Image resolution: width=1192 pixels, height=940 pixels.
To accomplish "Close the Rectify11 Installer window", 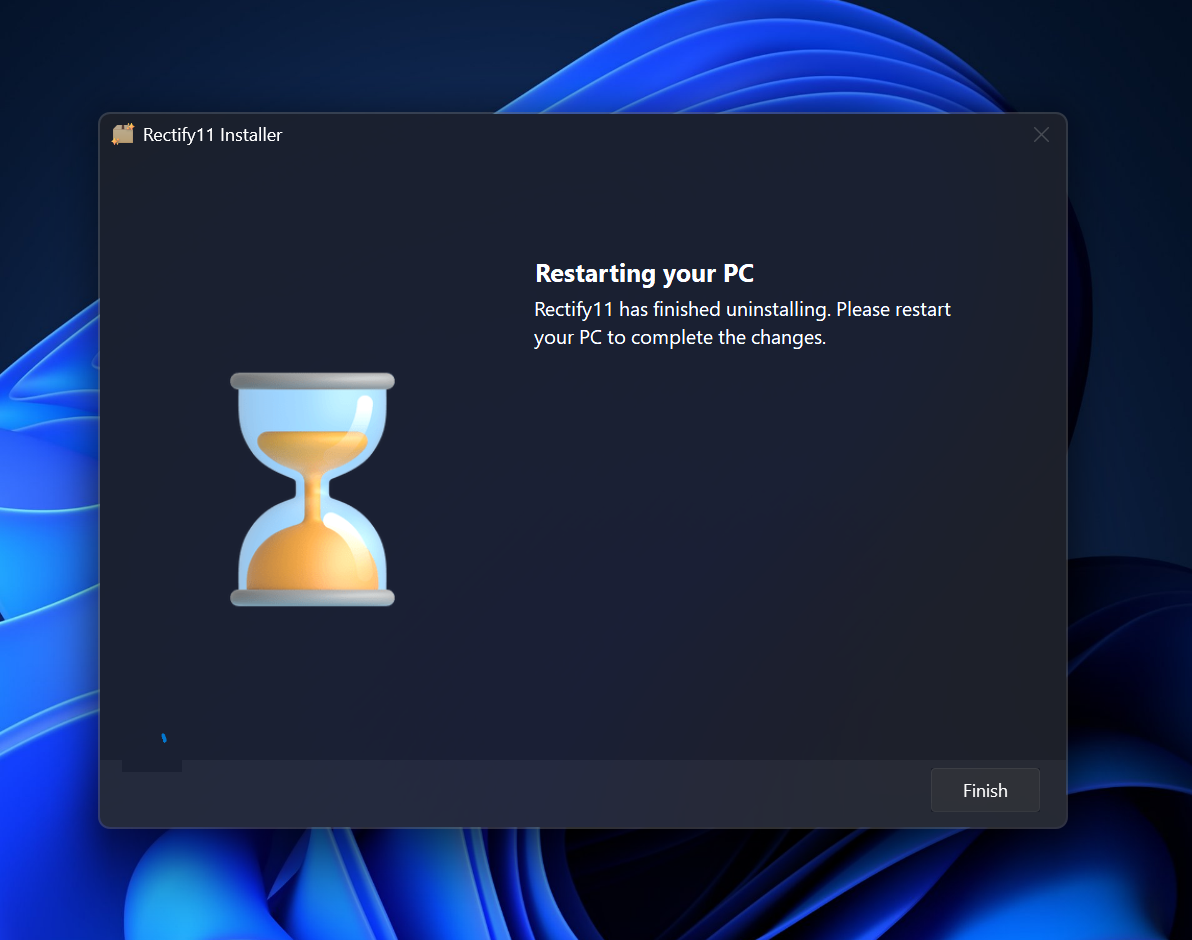I will pyautogui.click(x=1041, y=135).
